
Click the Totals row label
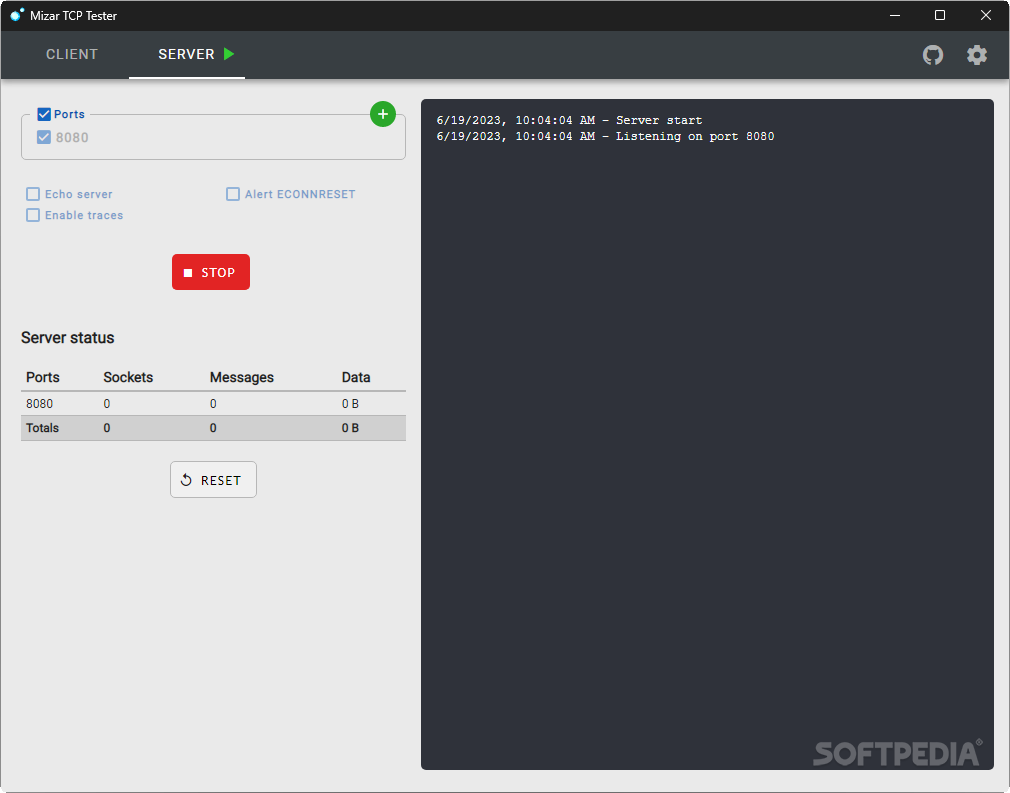coord(42,428)
